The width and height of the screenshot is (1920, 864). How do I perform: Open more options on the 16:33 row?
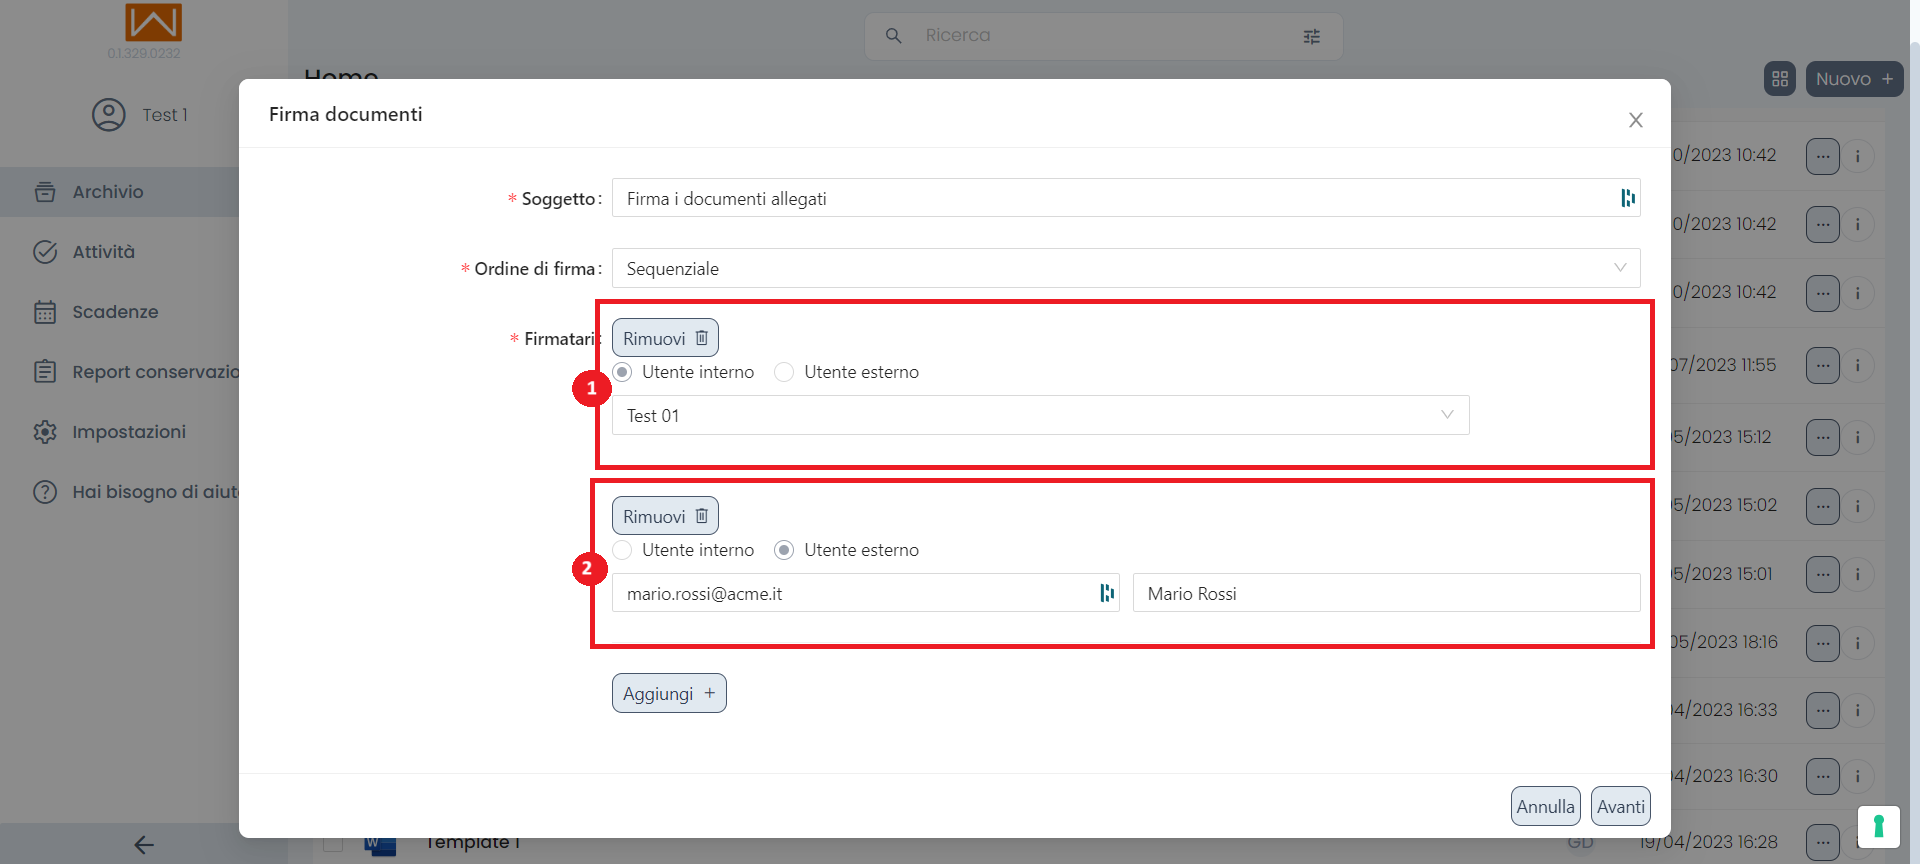point(1823,711)
